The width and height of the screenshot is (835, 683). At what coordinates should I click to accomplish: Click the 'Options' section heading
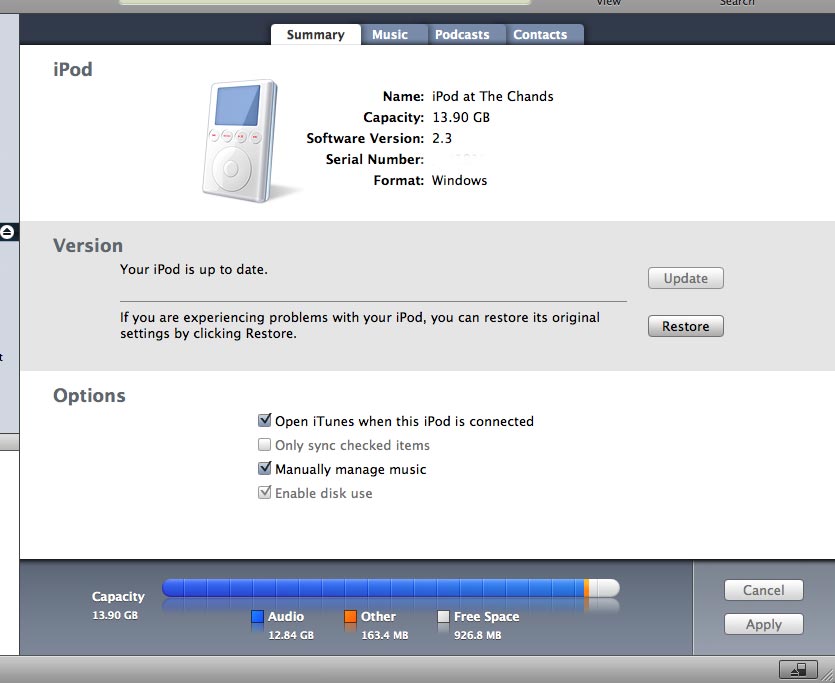[x=89, y=396]
